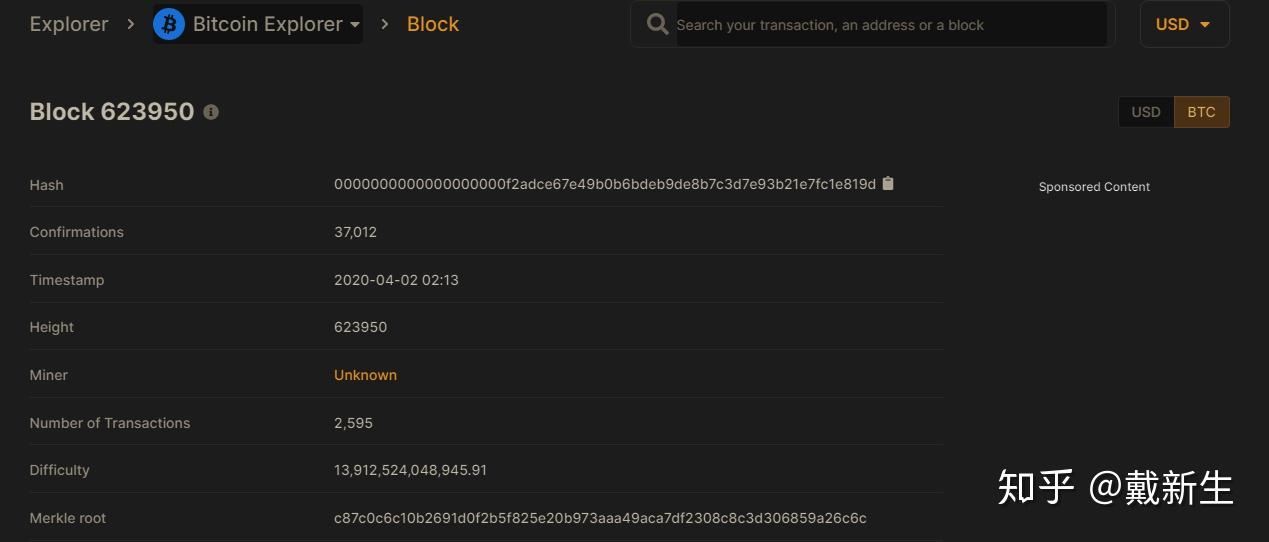Click the Merkle root hash value
1269x542 pixels.
tap(600, 518)
